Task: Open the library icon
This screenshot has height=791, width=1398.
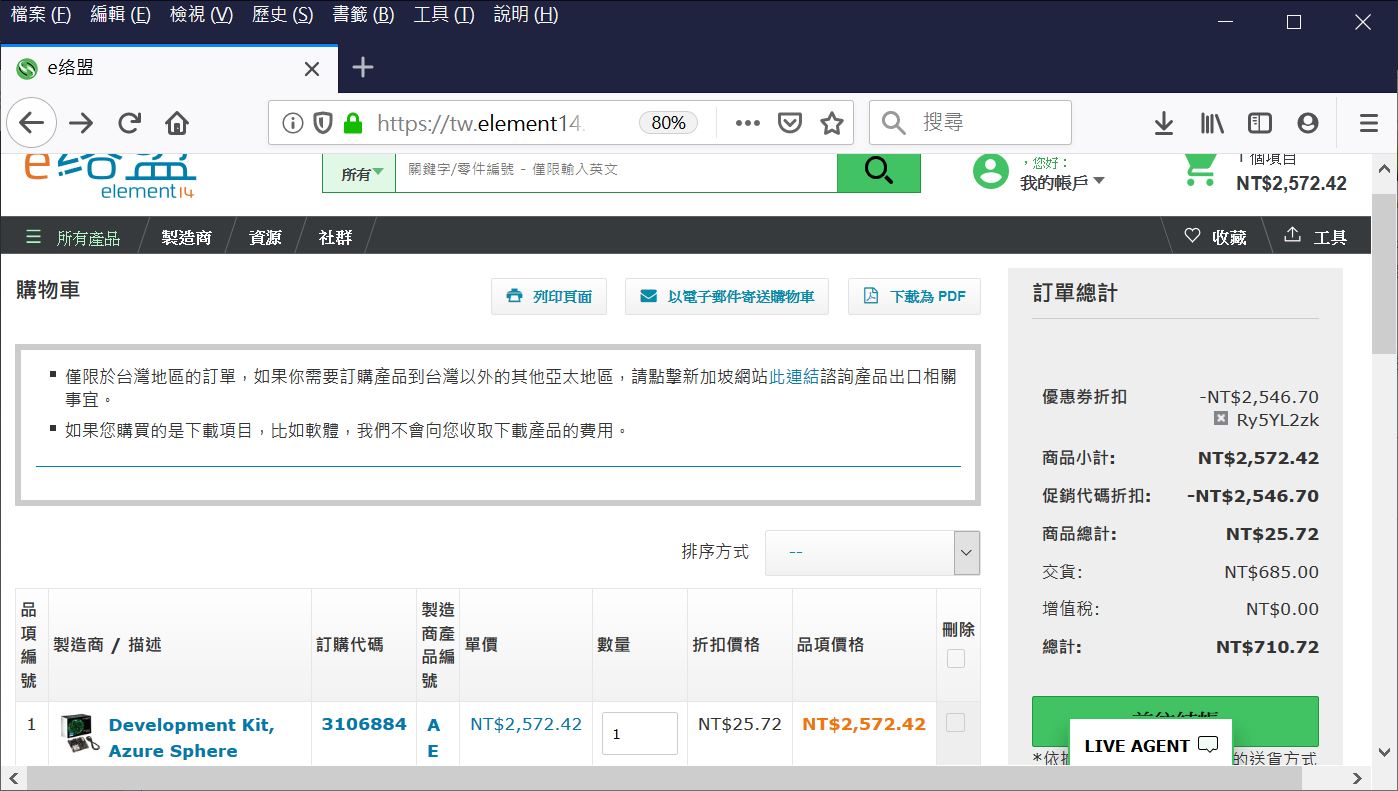Action: coord(1212,123)
